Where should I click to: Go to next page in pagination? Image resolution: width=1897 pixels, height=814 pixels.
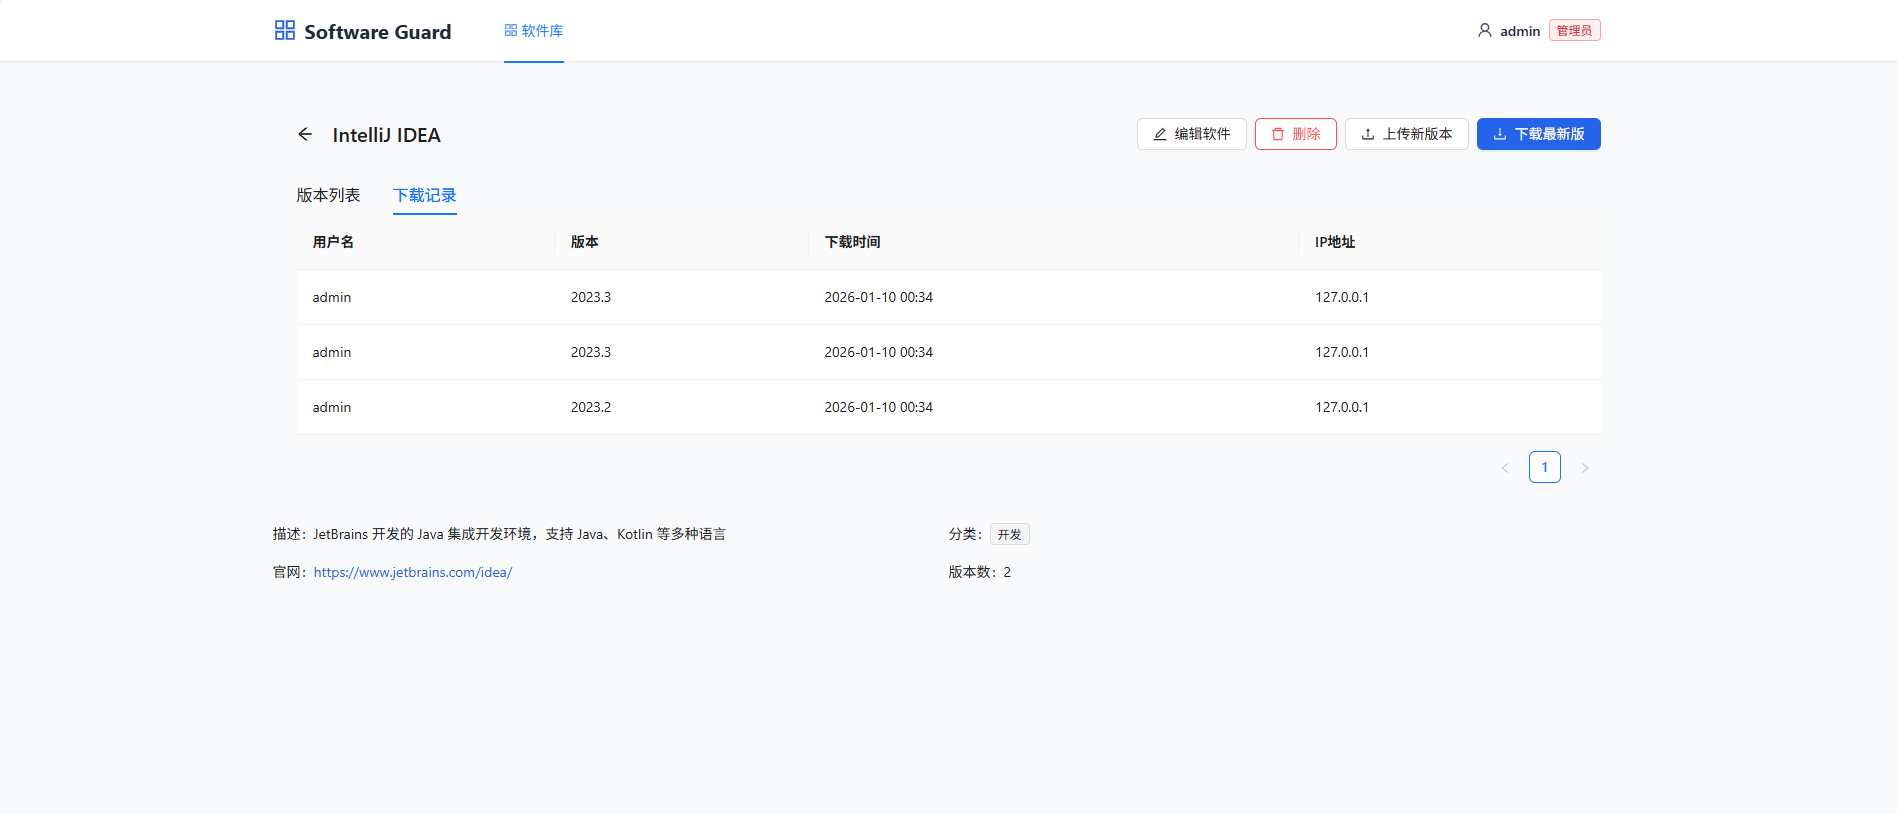1585,467
